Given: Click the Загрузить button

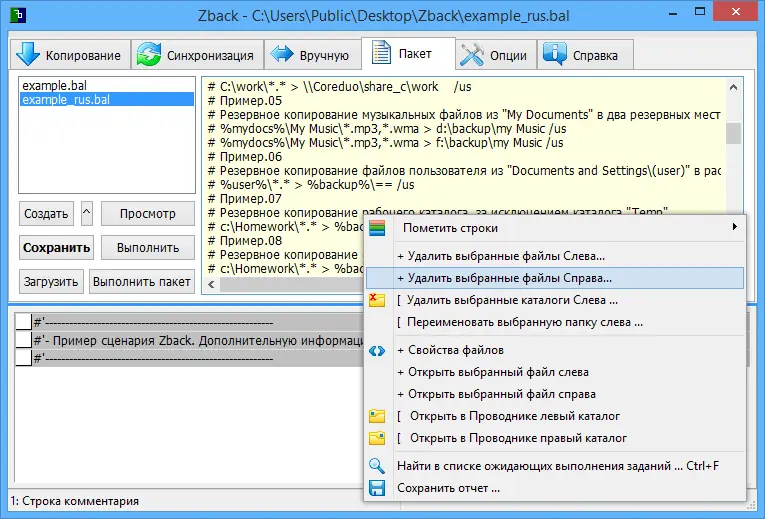Looking at the screenshot, I should [x=51, y=281].
